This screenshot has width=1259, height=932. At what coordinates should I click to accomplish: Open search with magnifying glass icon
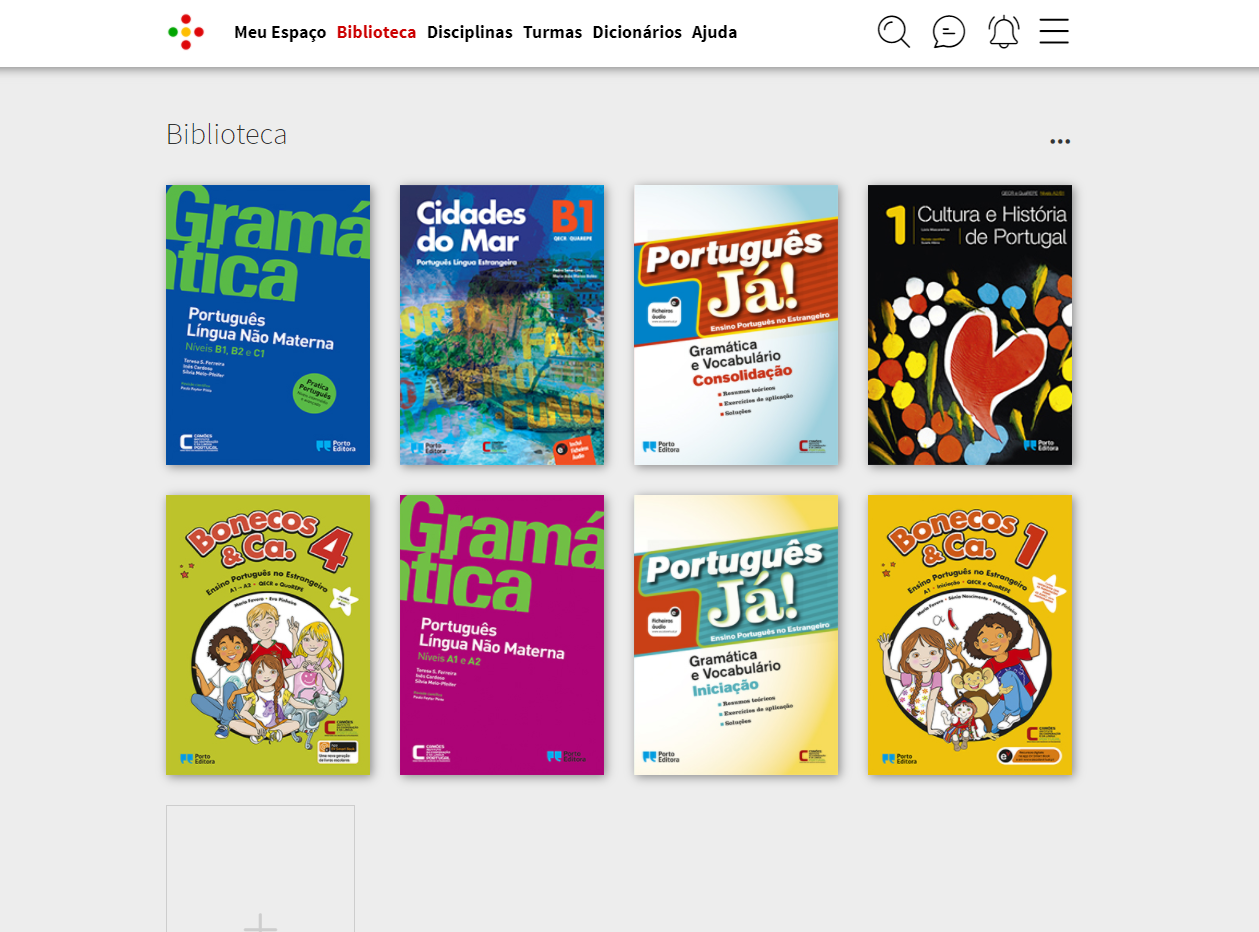[x=894, y=32]
